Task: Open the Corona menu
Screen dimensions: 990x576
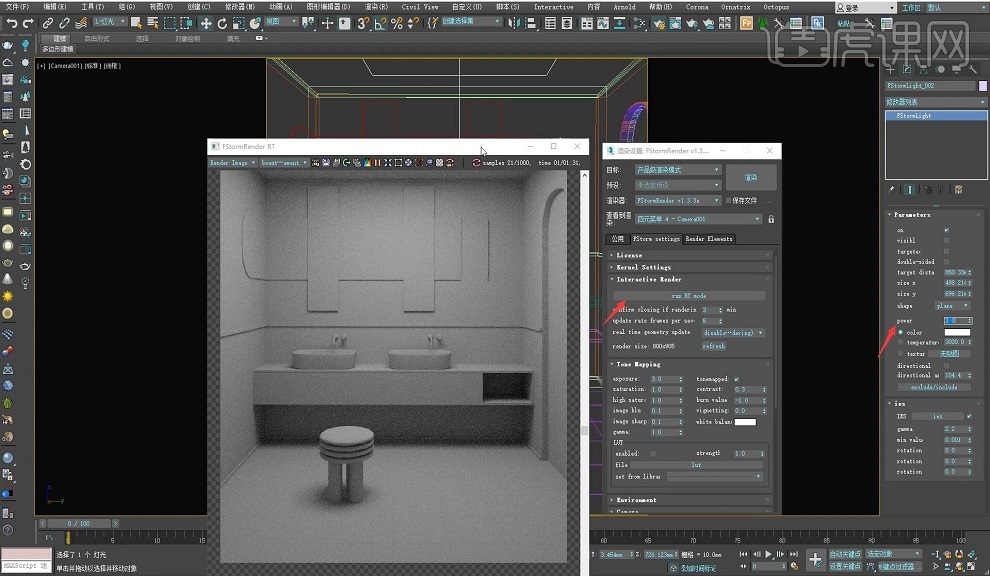Action: coord(696,7)
